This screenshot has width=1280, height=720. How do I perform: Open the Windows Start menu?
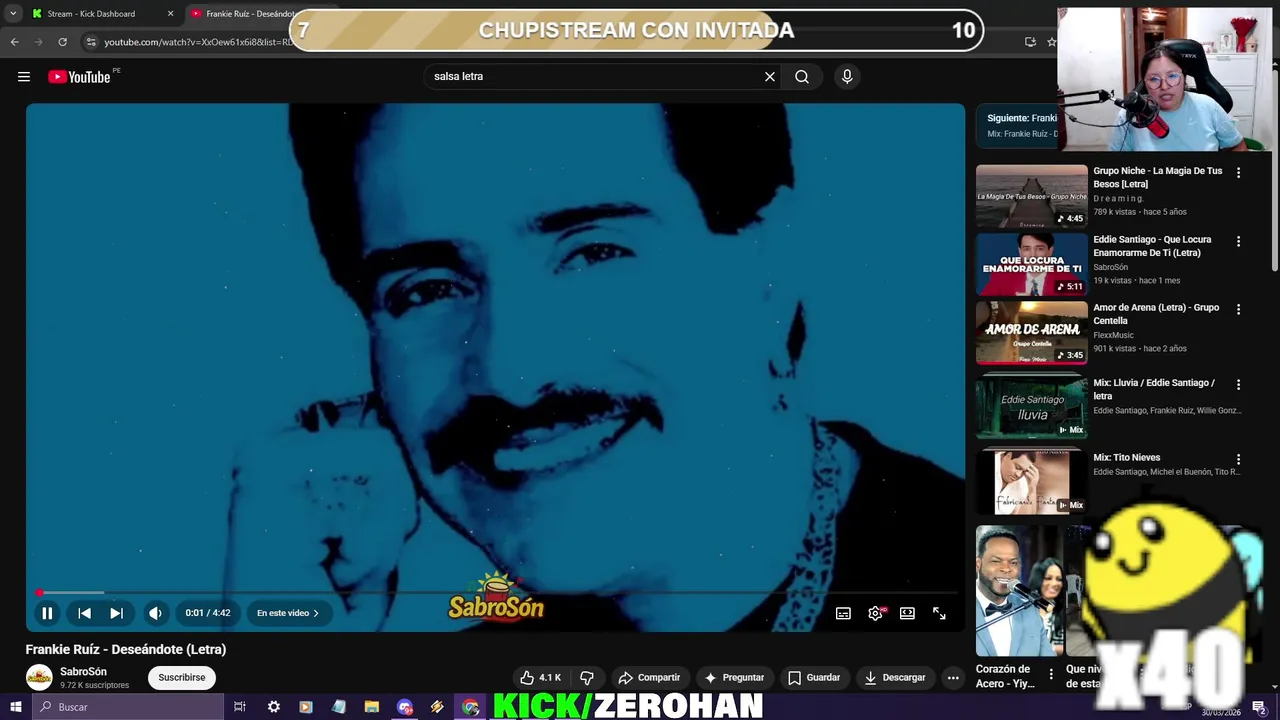[x=15, y=707]
